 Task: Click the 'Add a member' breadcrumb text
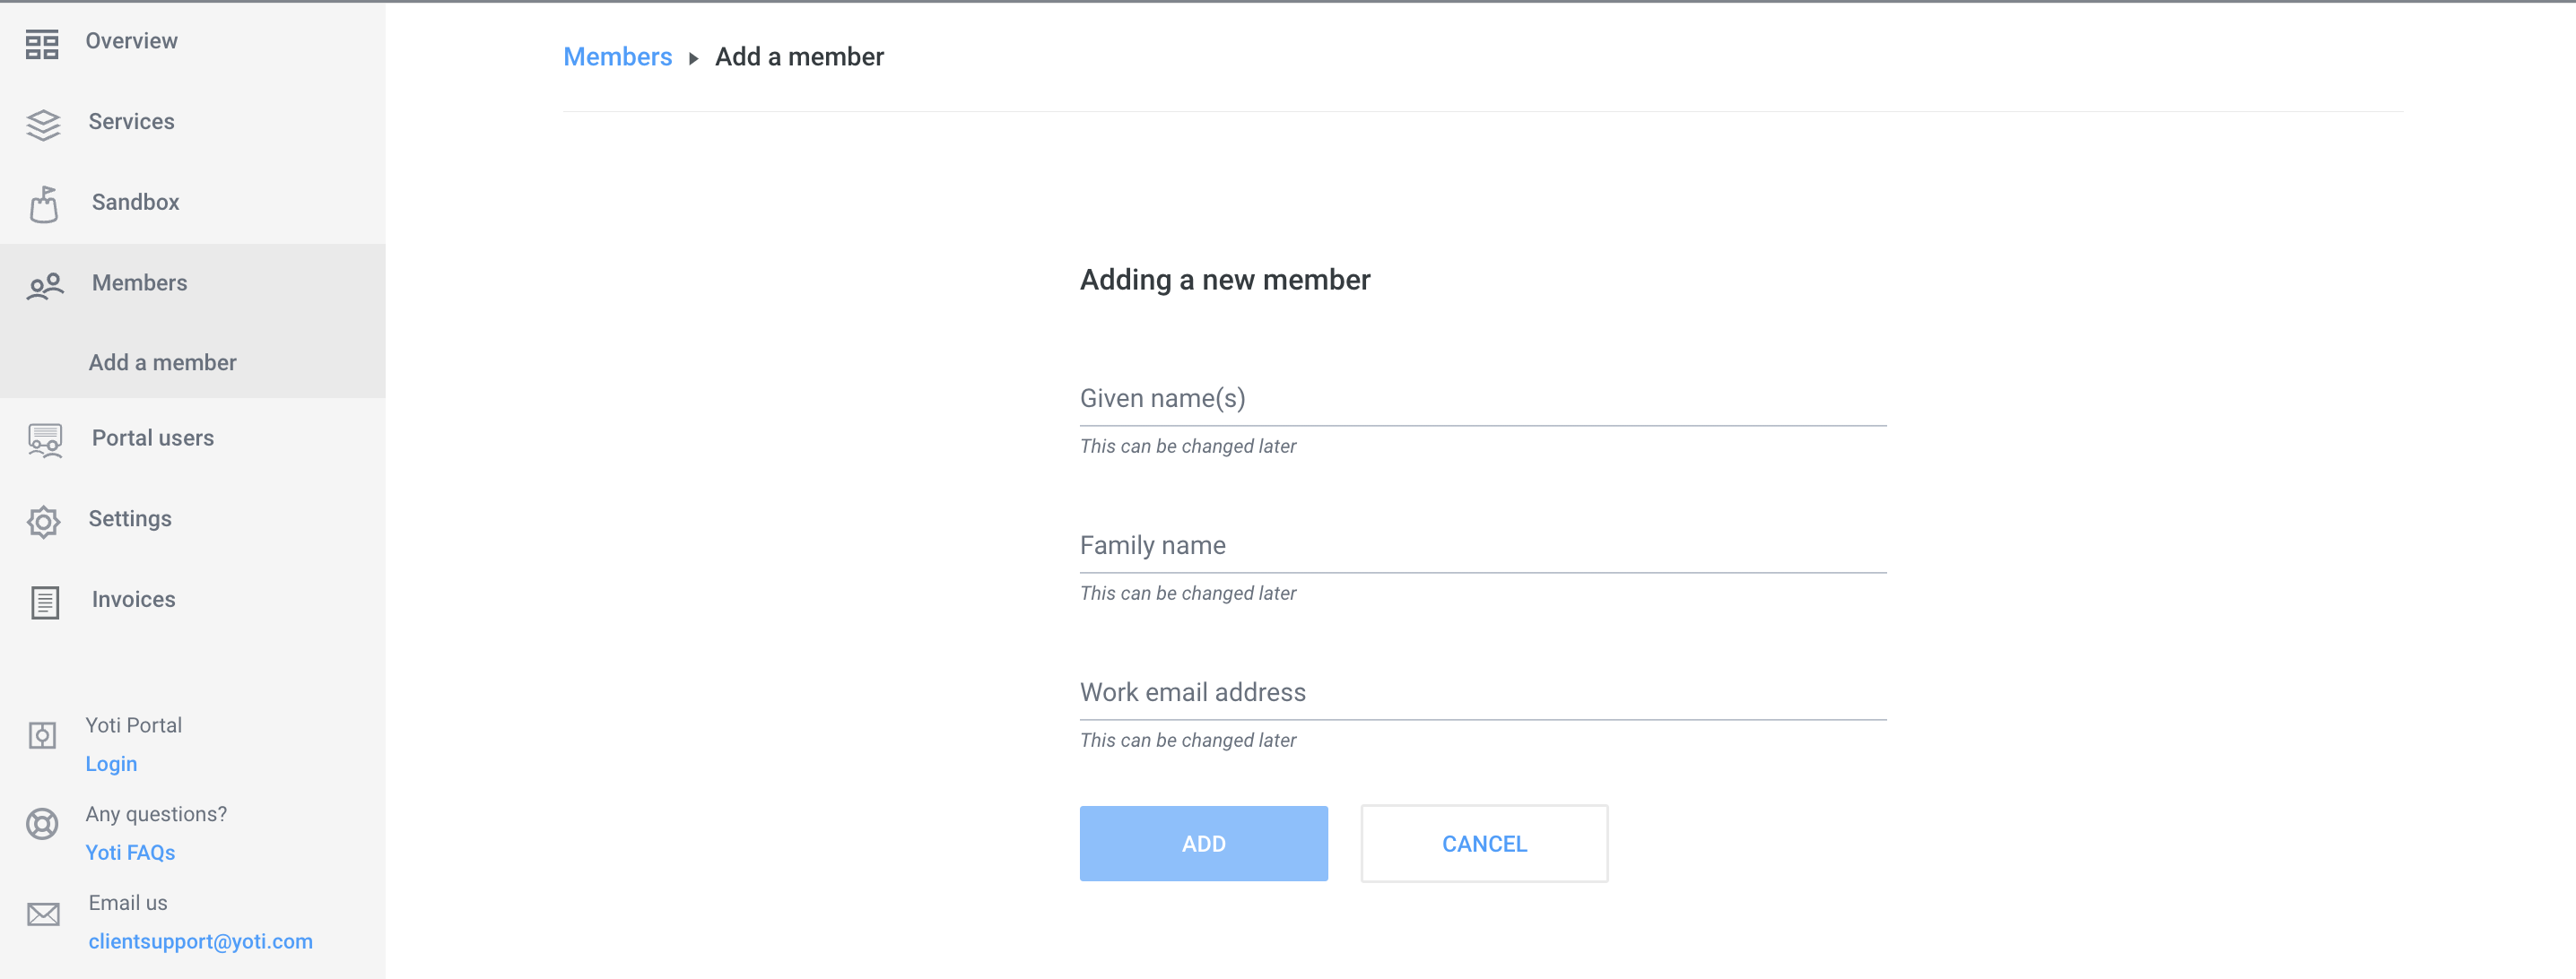[x=799, y=57]
